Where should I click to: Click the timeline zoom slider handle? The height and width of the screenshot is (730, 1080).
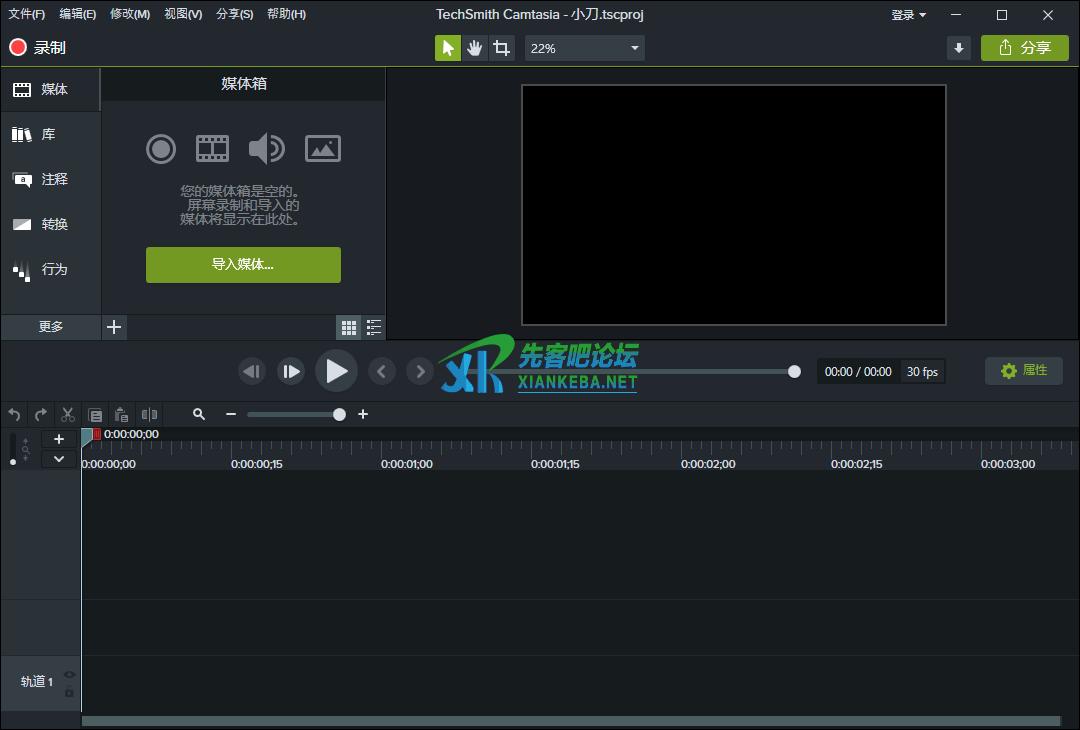point(339,414)
